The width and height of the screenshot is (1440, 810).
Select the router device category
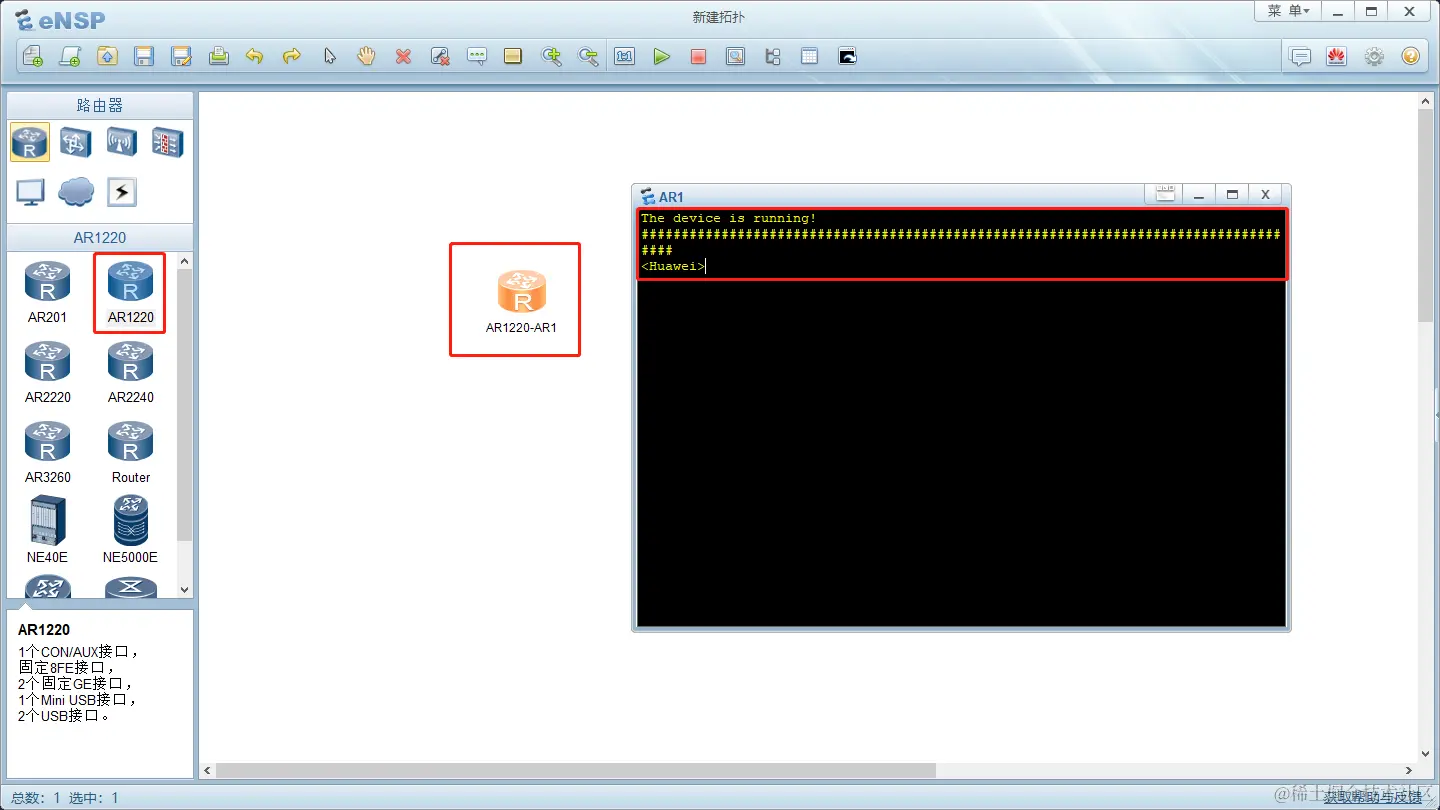(30, 143)
